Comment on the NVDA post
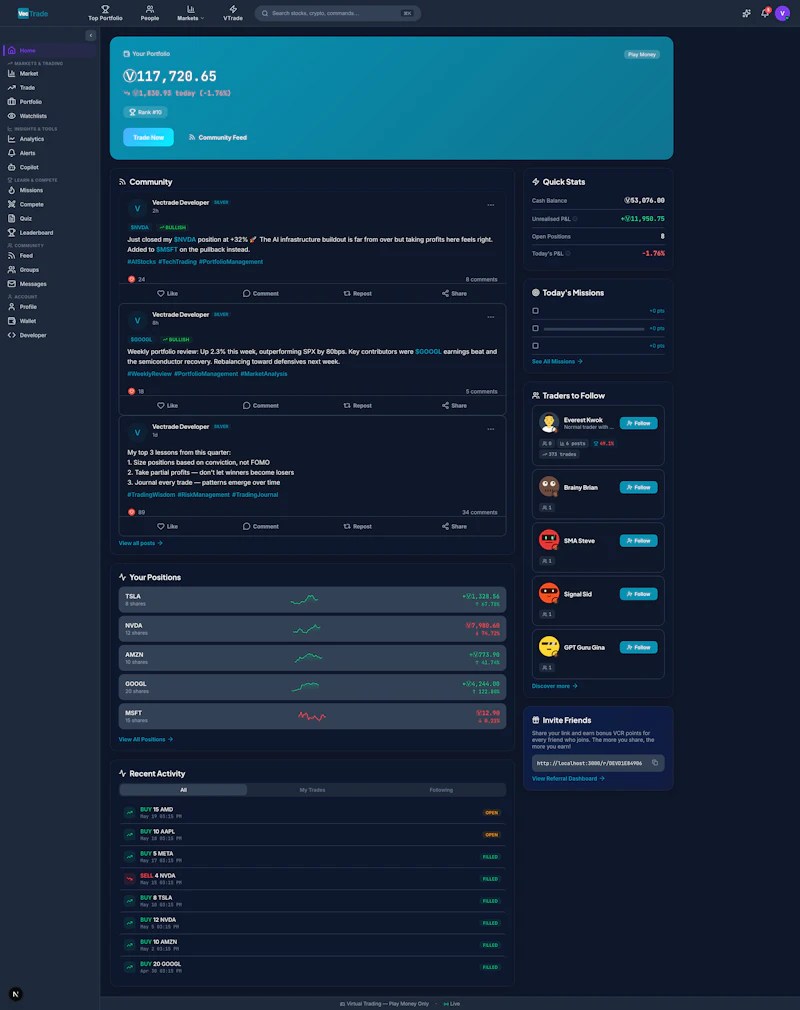Viewport: 800px width, 1010px height. pyautogui.click(x=261, y=293)
